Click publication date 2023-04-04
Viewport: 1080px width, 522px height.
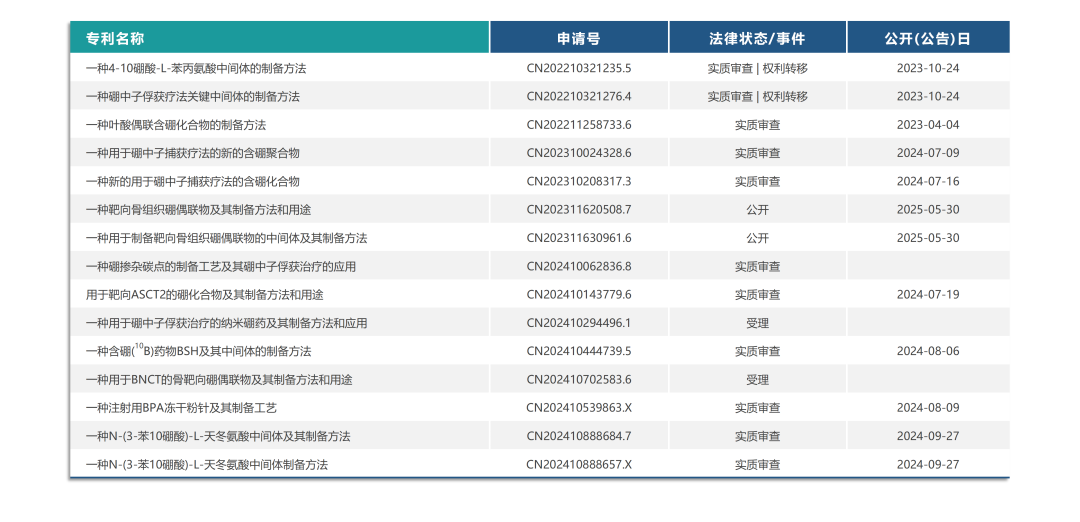click(x=928, y=125)
